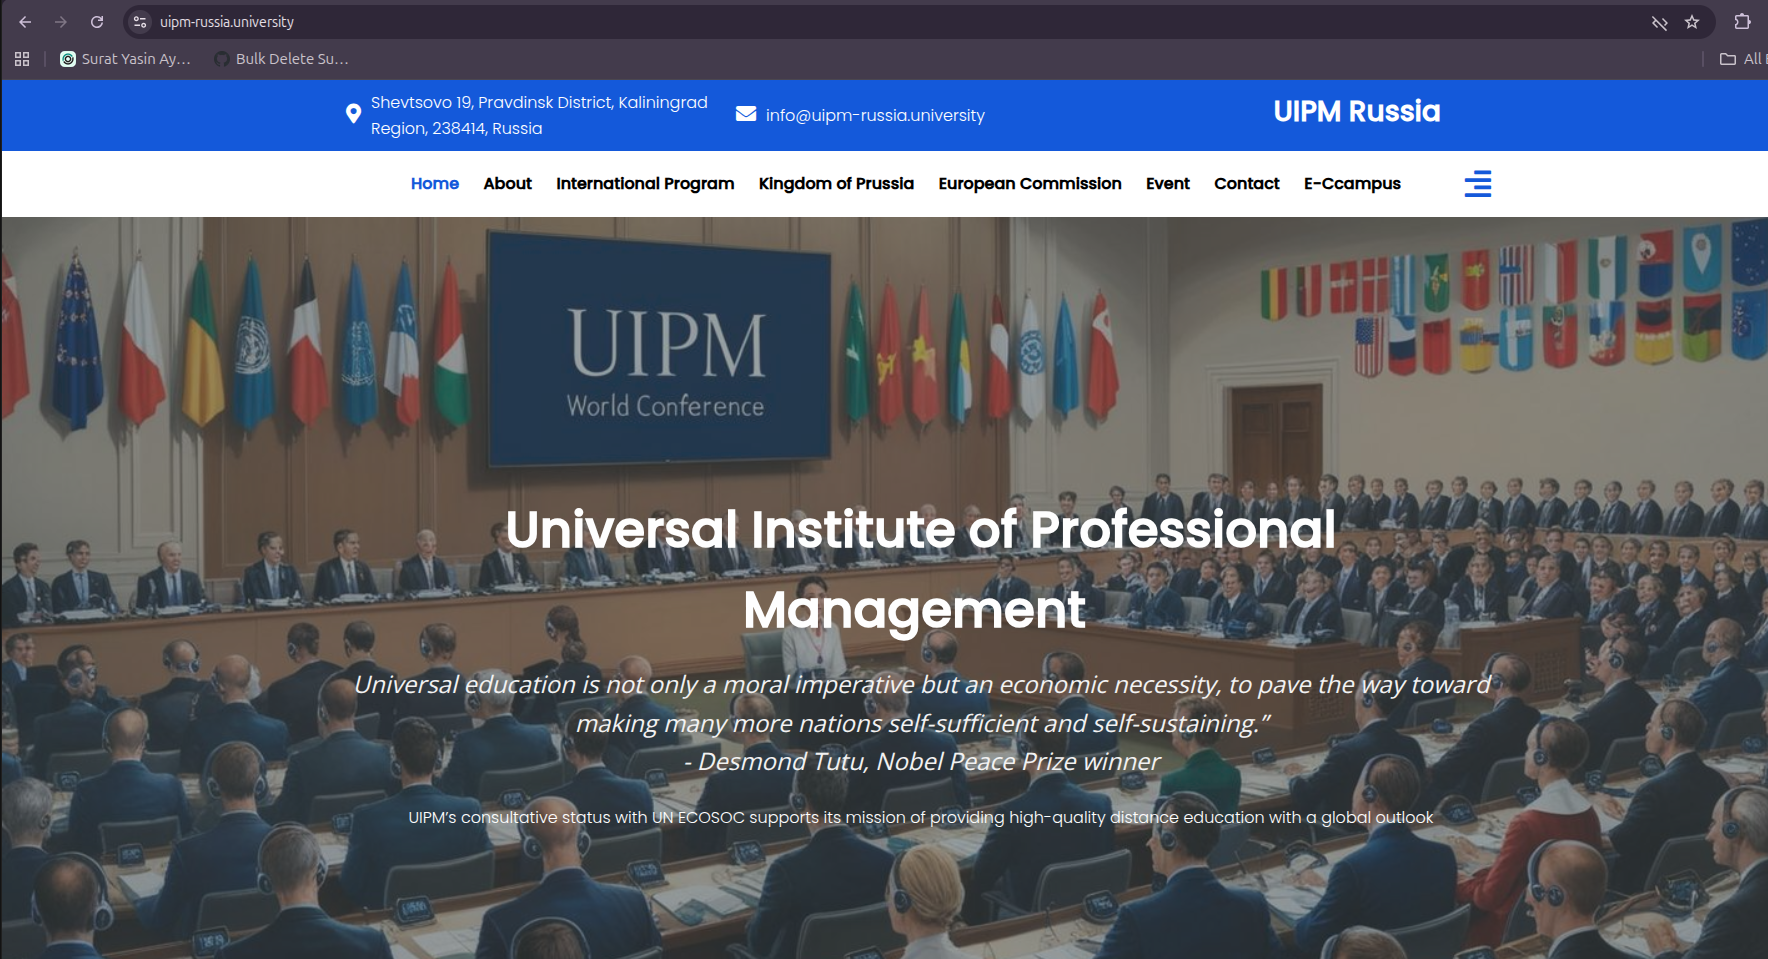Click the Universal Institute of Professional Management heading
This screenshot has width=1768, height=959.
[920, 569]
